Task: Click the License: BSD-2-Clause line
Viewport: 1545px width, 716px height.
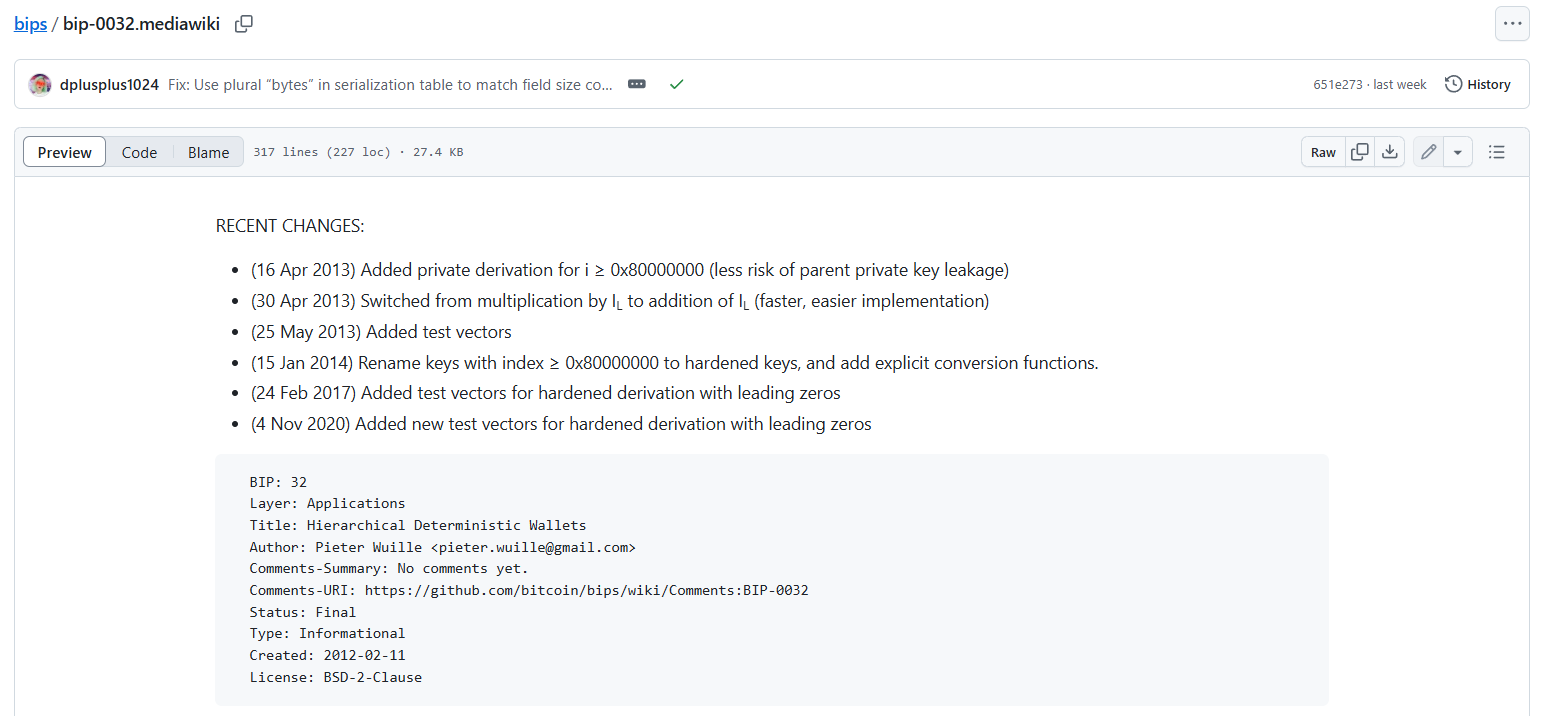Action: [x=336, y=677]
